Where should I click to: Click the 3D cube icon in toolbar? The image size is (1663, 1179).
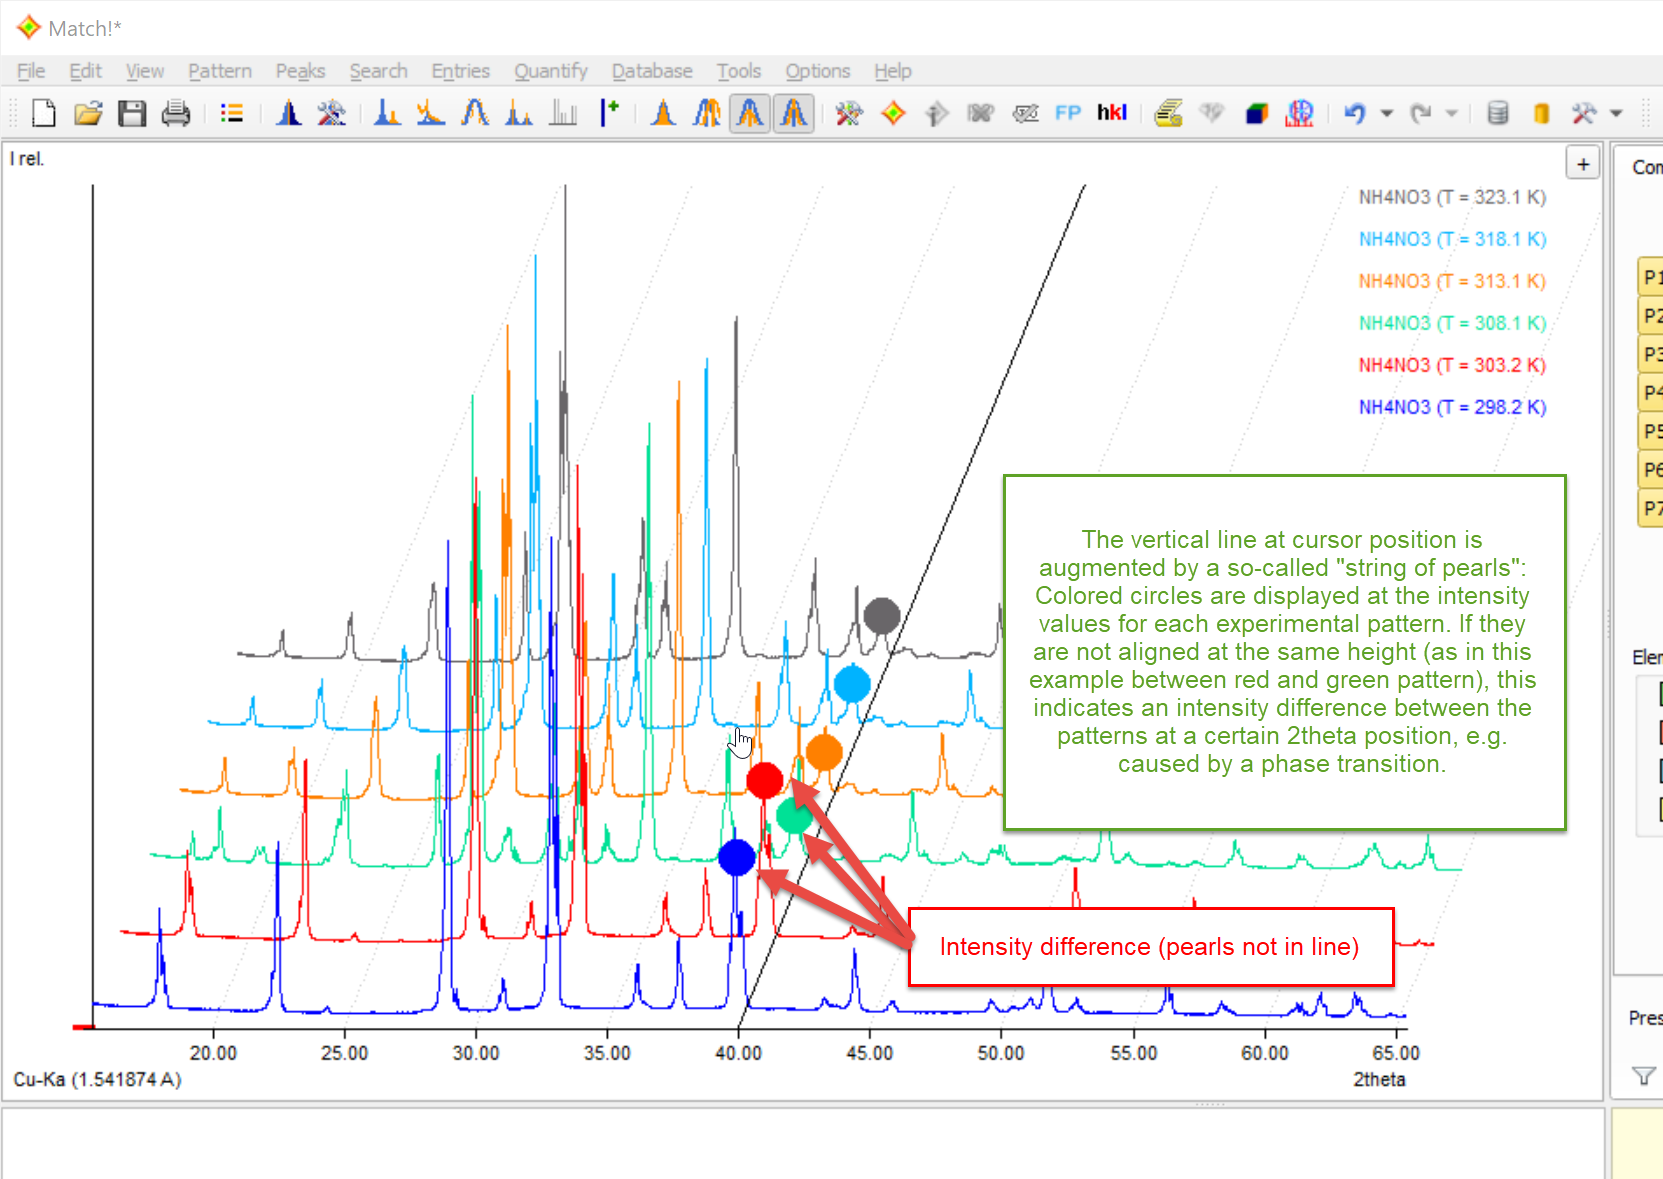click(x=1256, y=113)
